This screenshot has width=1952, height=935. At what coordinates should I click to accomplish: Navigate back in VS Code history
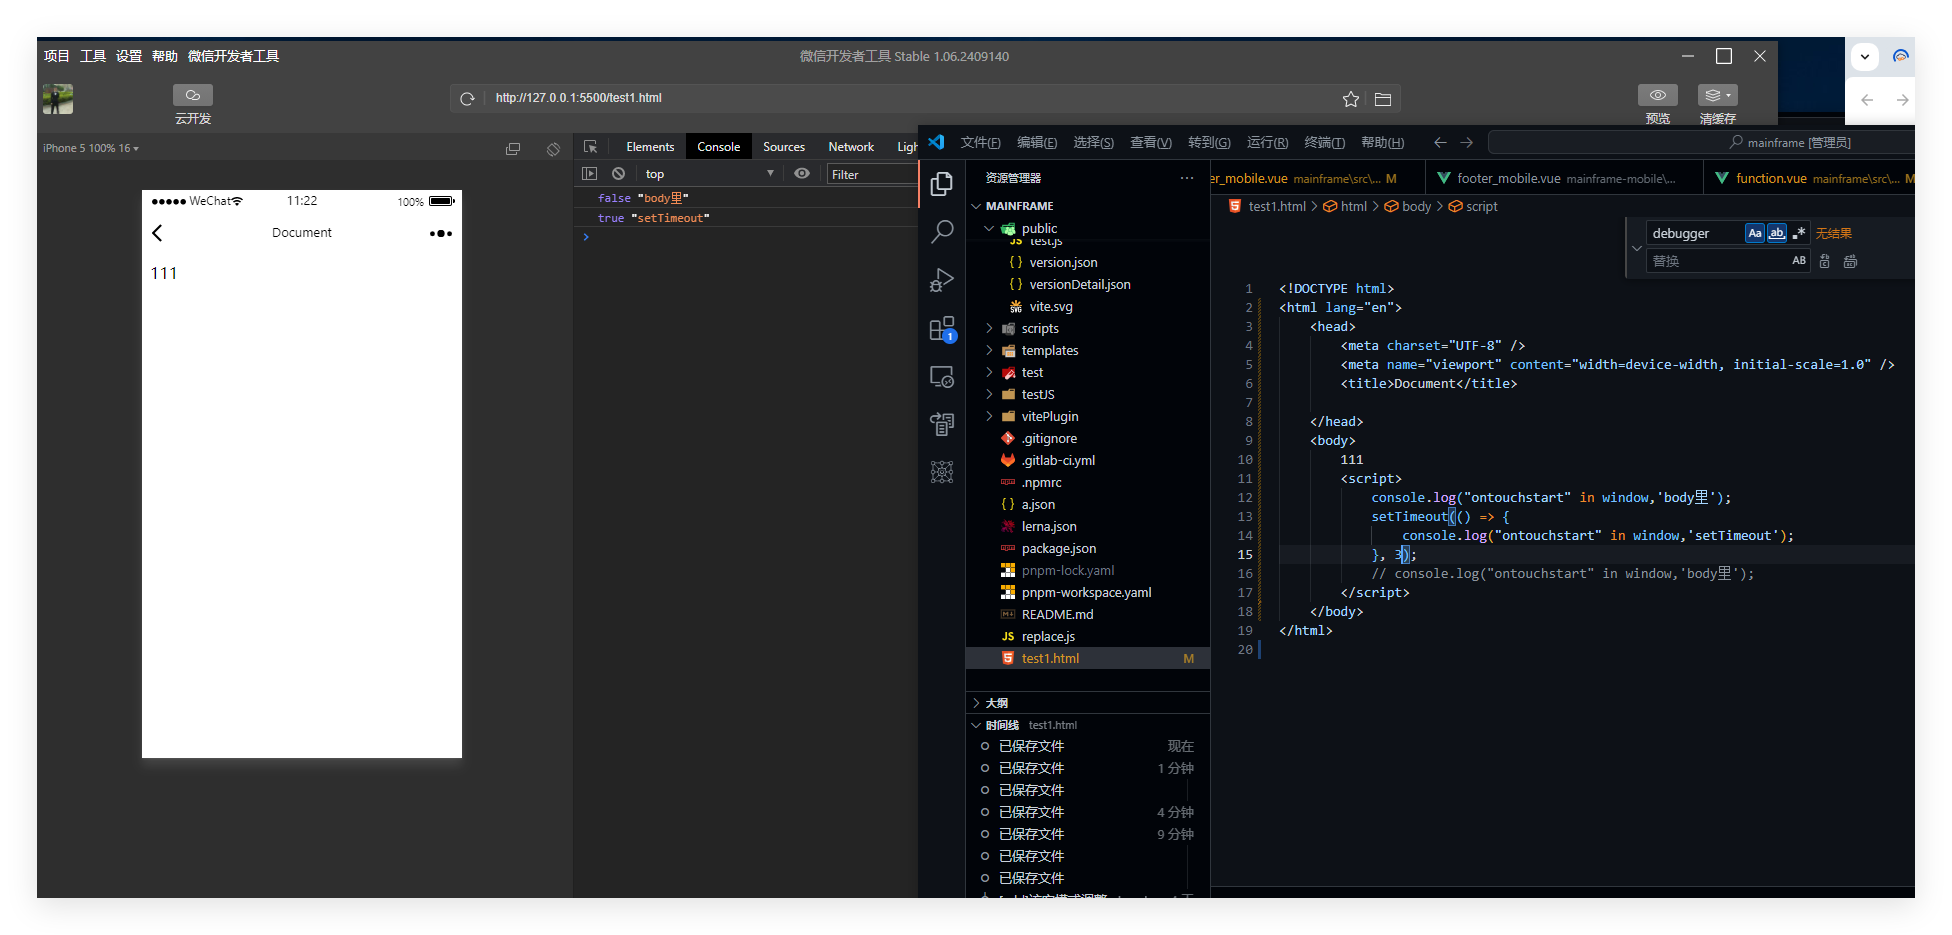tap(1440, 143)
